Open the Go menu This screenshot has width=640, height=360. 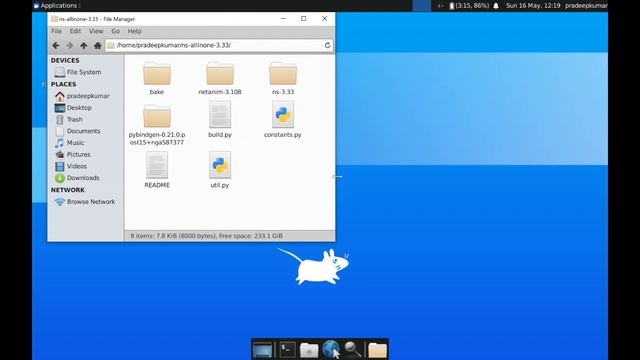pyautogui.click(x=116, y=31)
